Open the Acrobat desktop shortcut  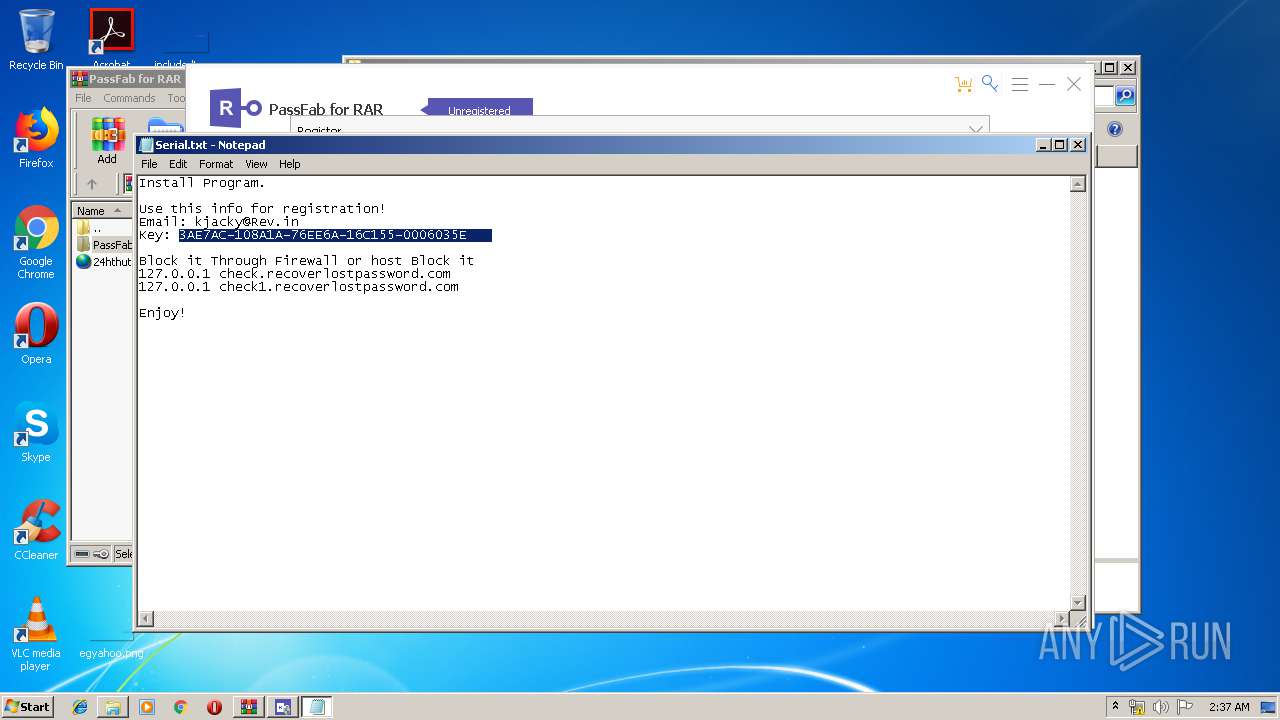point(111,40)
